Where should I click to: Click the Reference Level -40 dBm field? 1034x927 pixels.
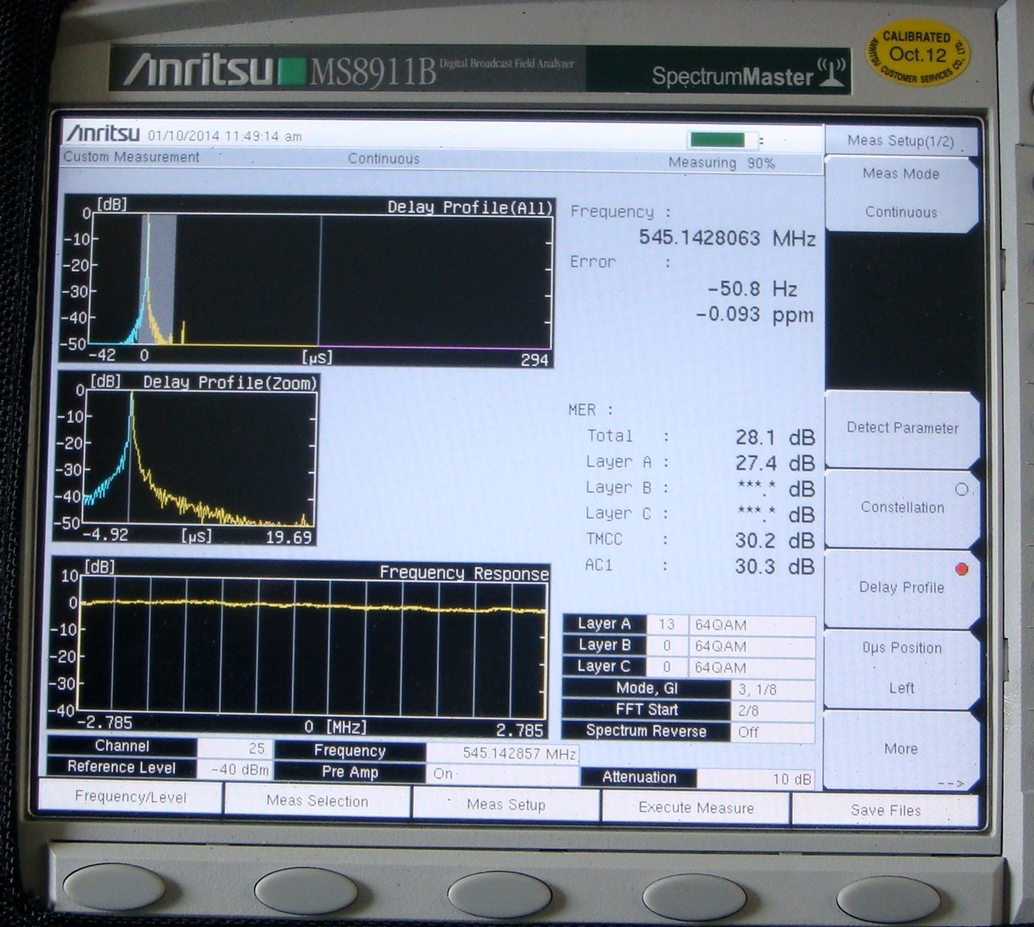(x=235, y=769)
